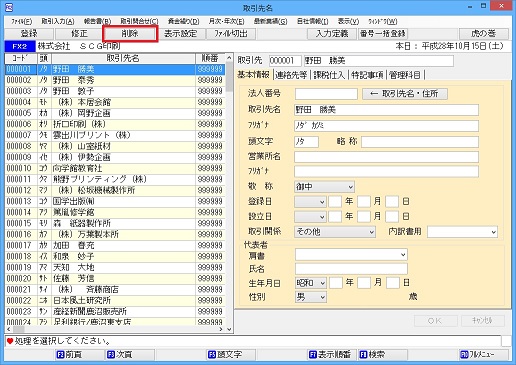
Task: Open the ウィンドウ(W) menu
Action: point(383,21)
